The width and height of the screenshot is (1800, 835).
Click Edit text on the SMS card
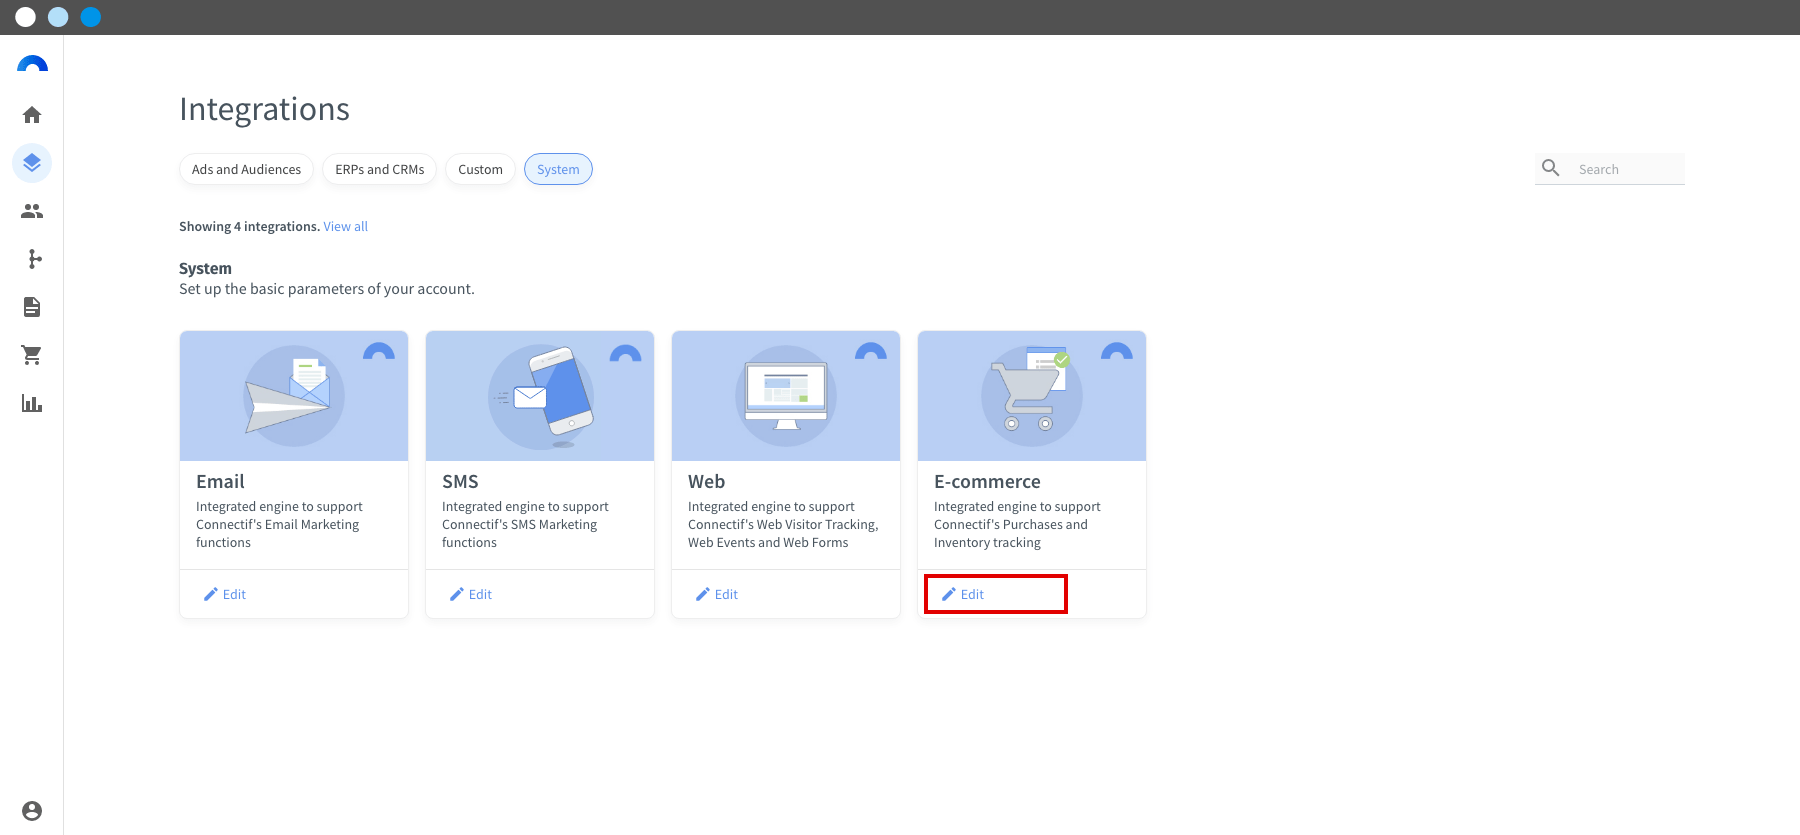(x=480, y=594)
